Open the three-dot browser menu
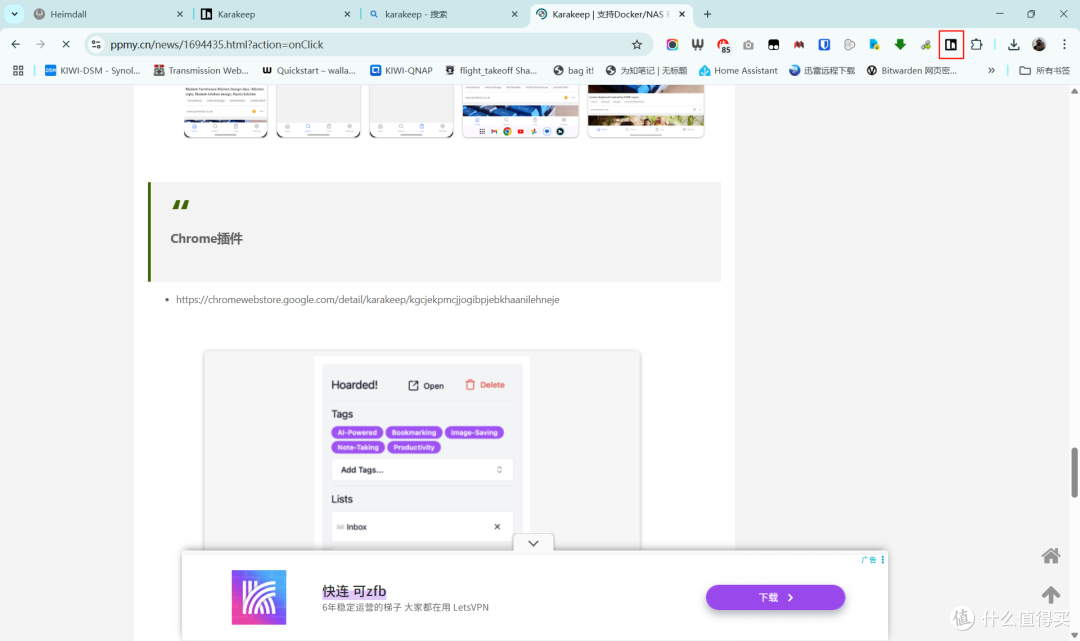1080x641 pixels. 1063,44
